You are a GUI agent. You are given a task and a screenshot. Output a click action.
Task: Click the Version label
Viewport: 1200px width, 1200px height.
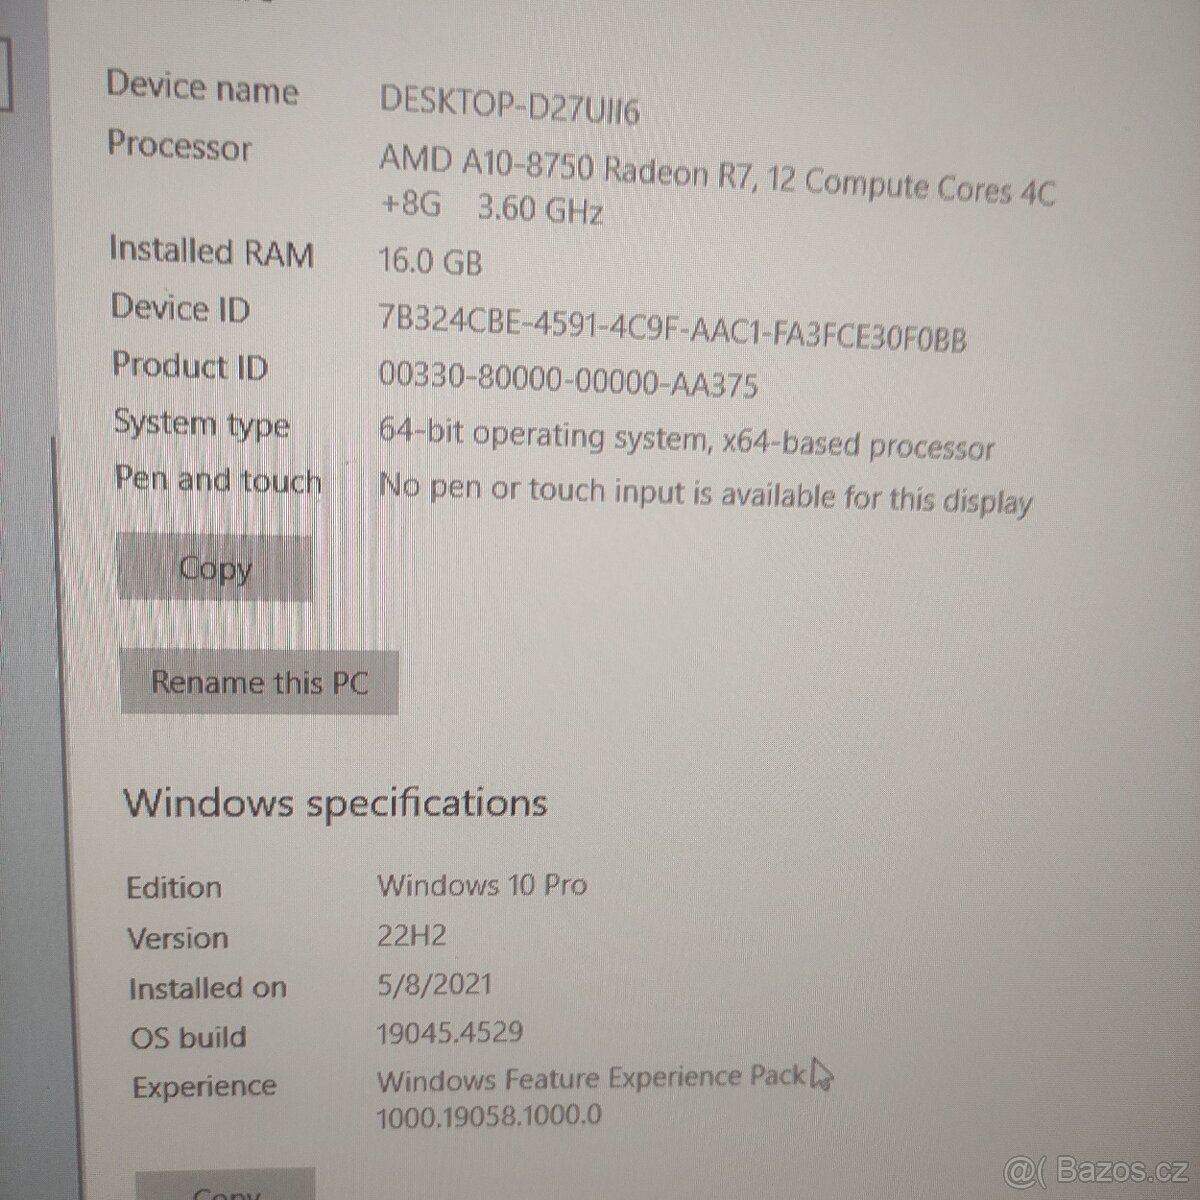(178, 938)
